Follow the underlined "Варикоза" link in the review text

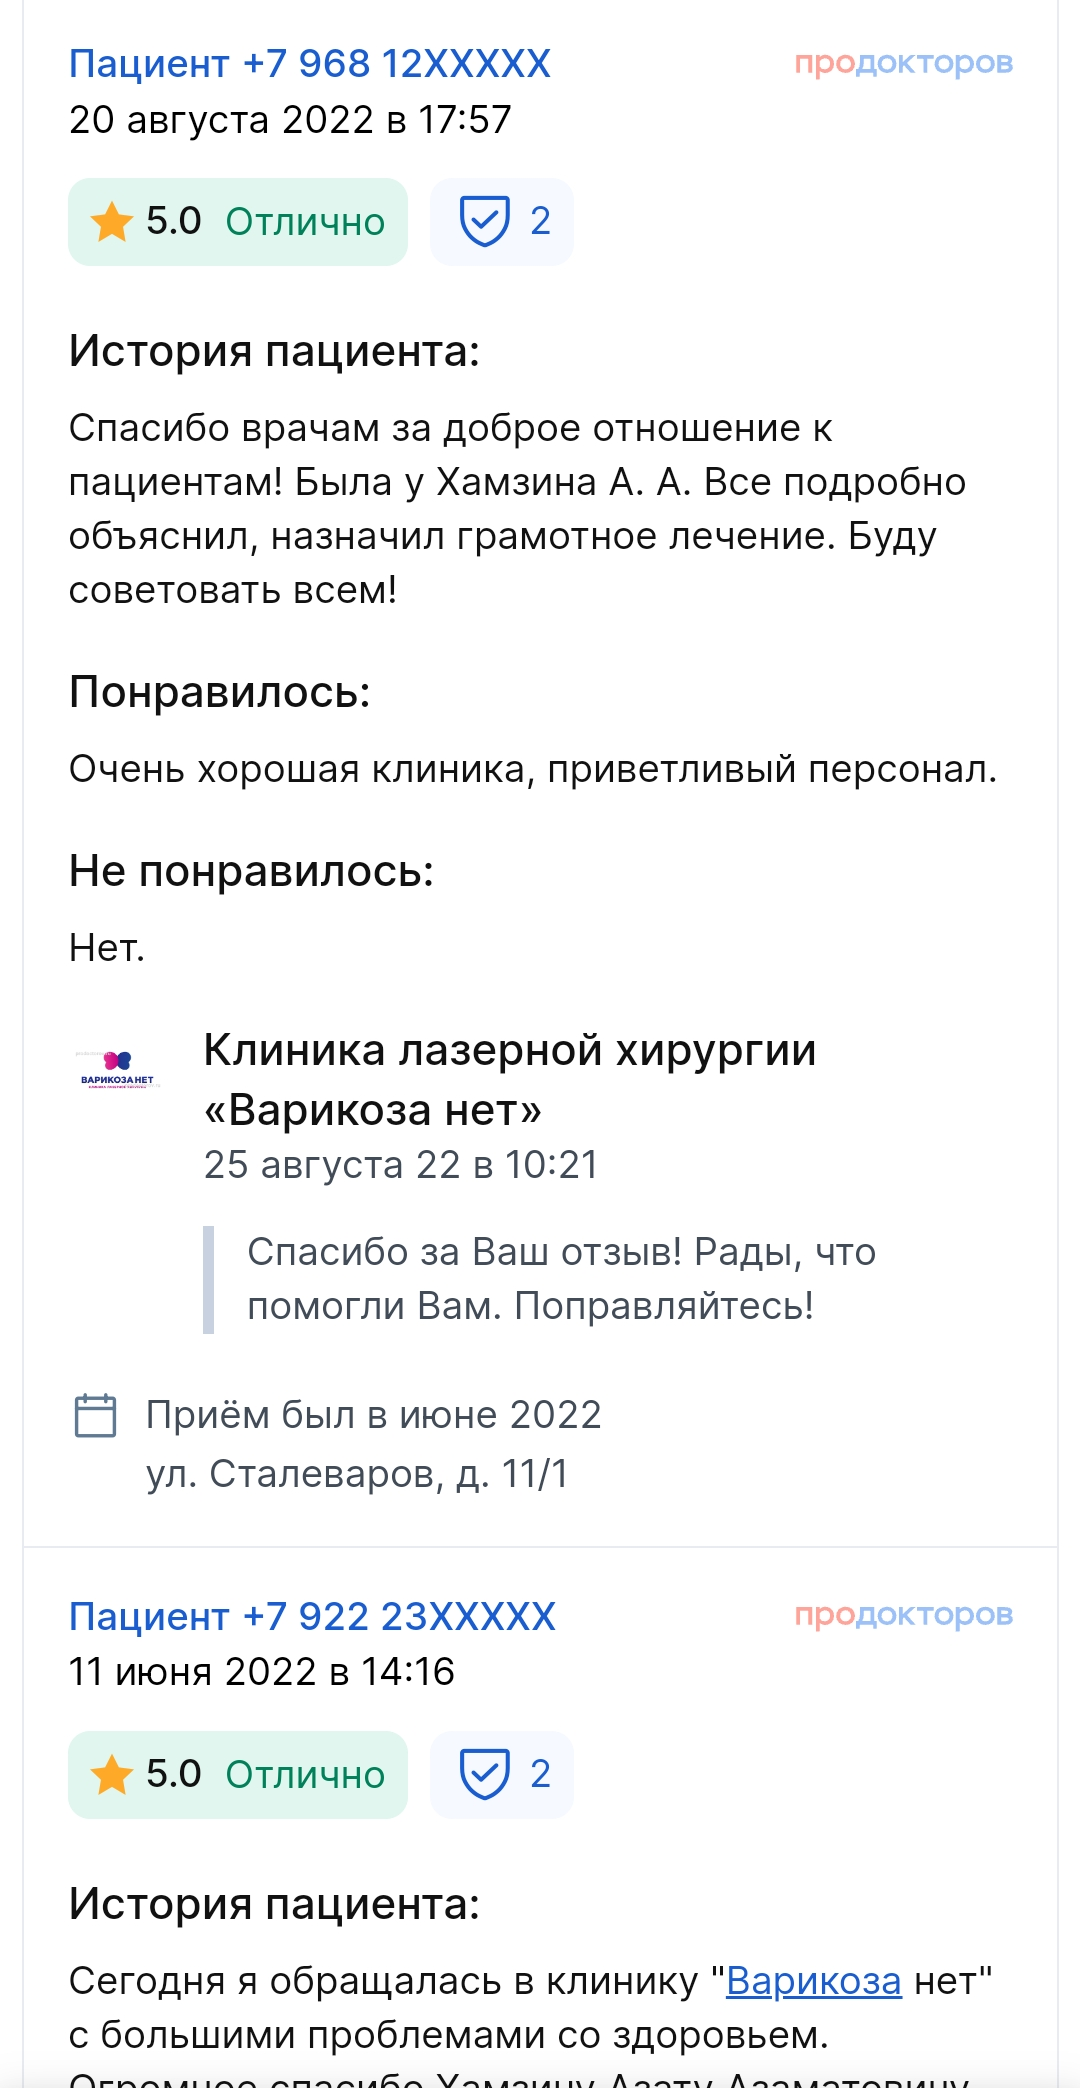pyautogui.click(x=813, y=1980)
